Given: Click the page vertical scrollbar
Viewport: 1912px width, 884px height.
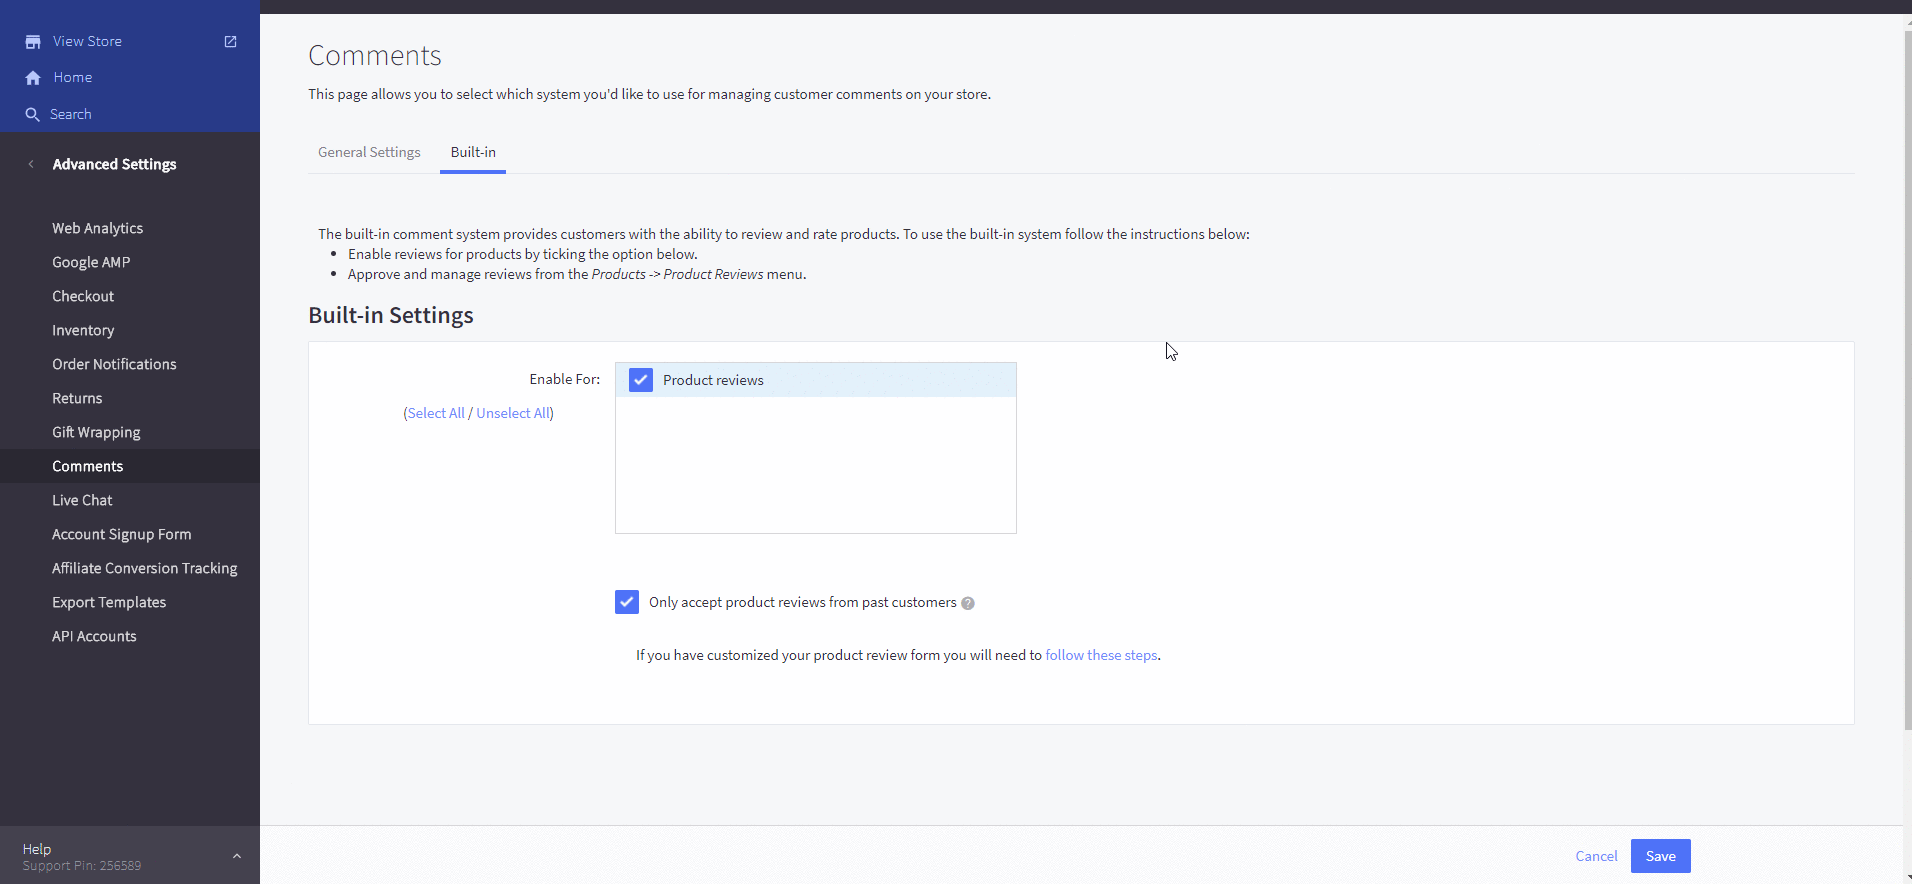Looking at the screenshot, I should coord(1907,380).
